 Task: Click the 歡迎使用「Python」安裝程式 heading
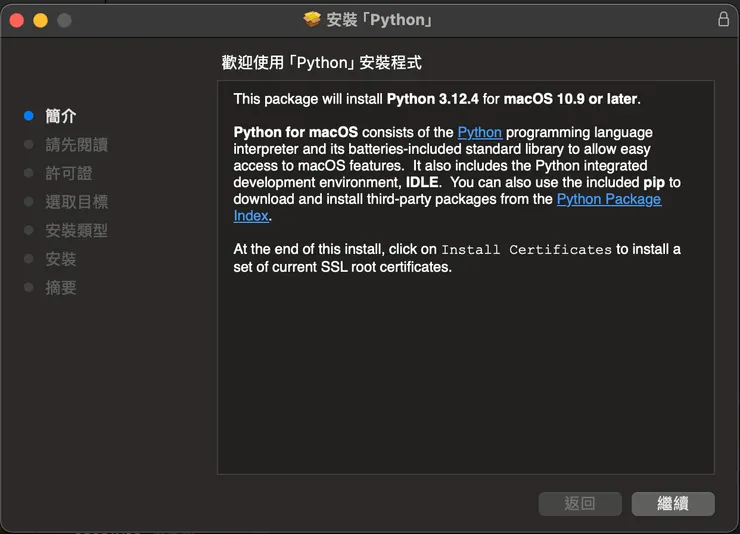click(322, 63)
